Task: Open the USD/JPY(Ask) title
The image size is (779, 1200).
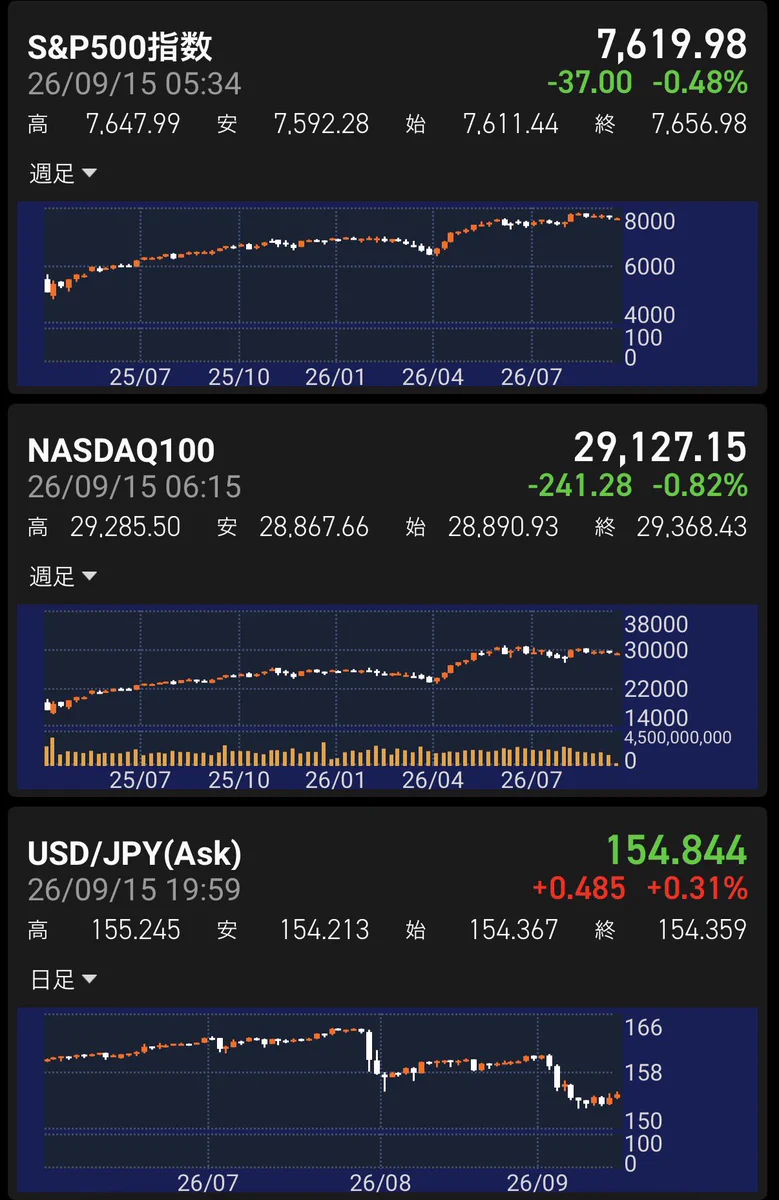Action: 135,853
